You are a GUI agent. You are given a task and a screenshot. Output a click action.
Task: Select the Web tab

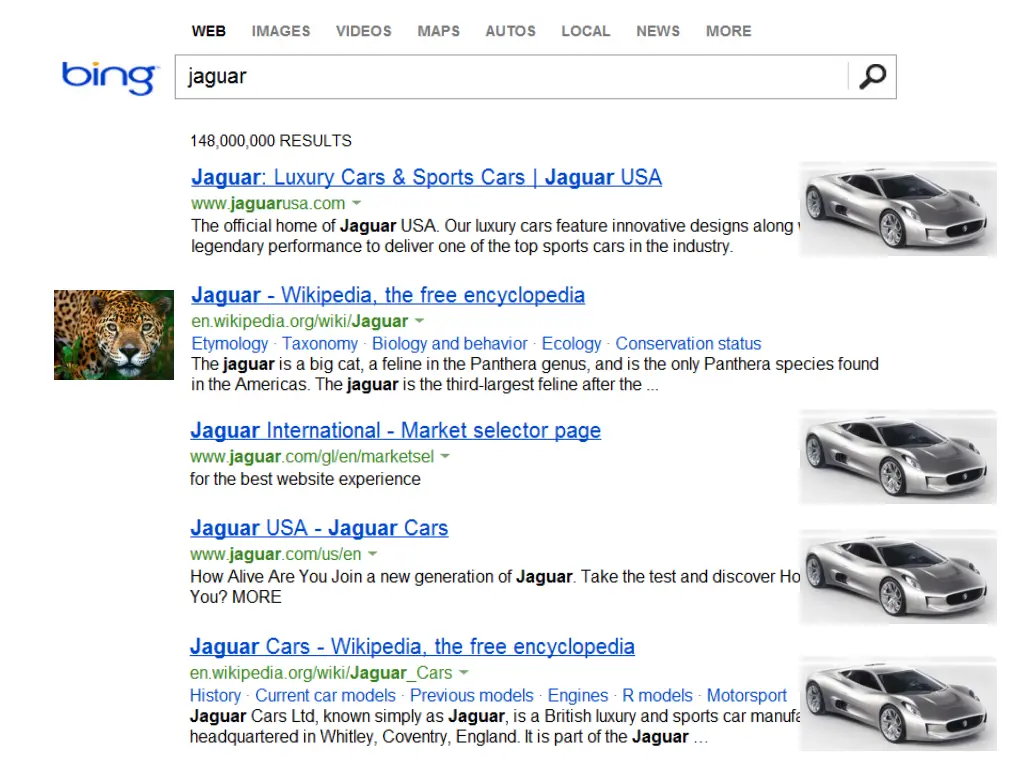coord(209,31)
